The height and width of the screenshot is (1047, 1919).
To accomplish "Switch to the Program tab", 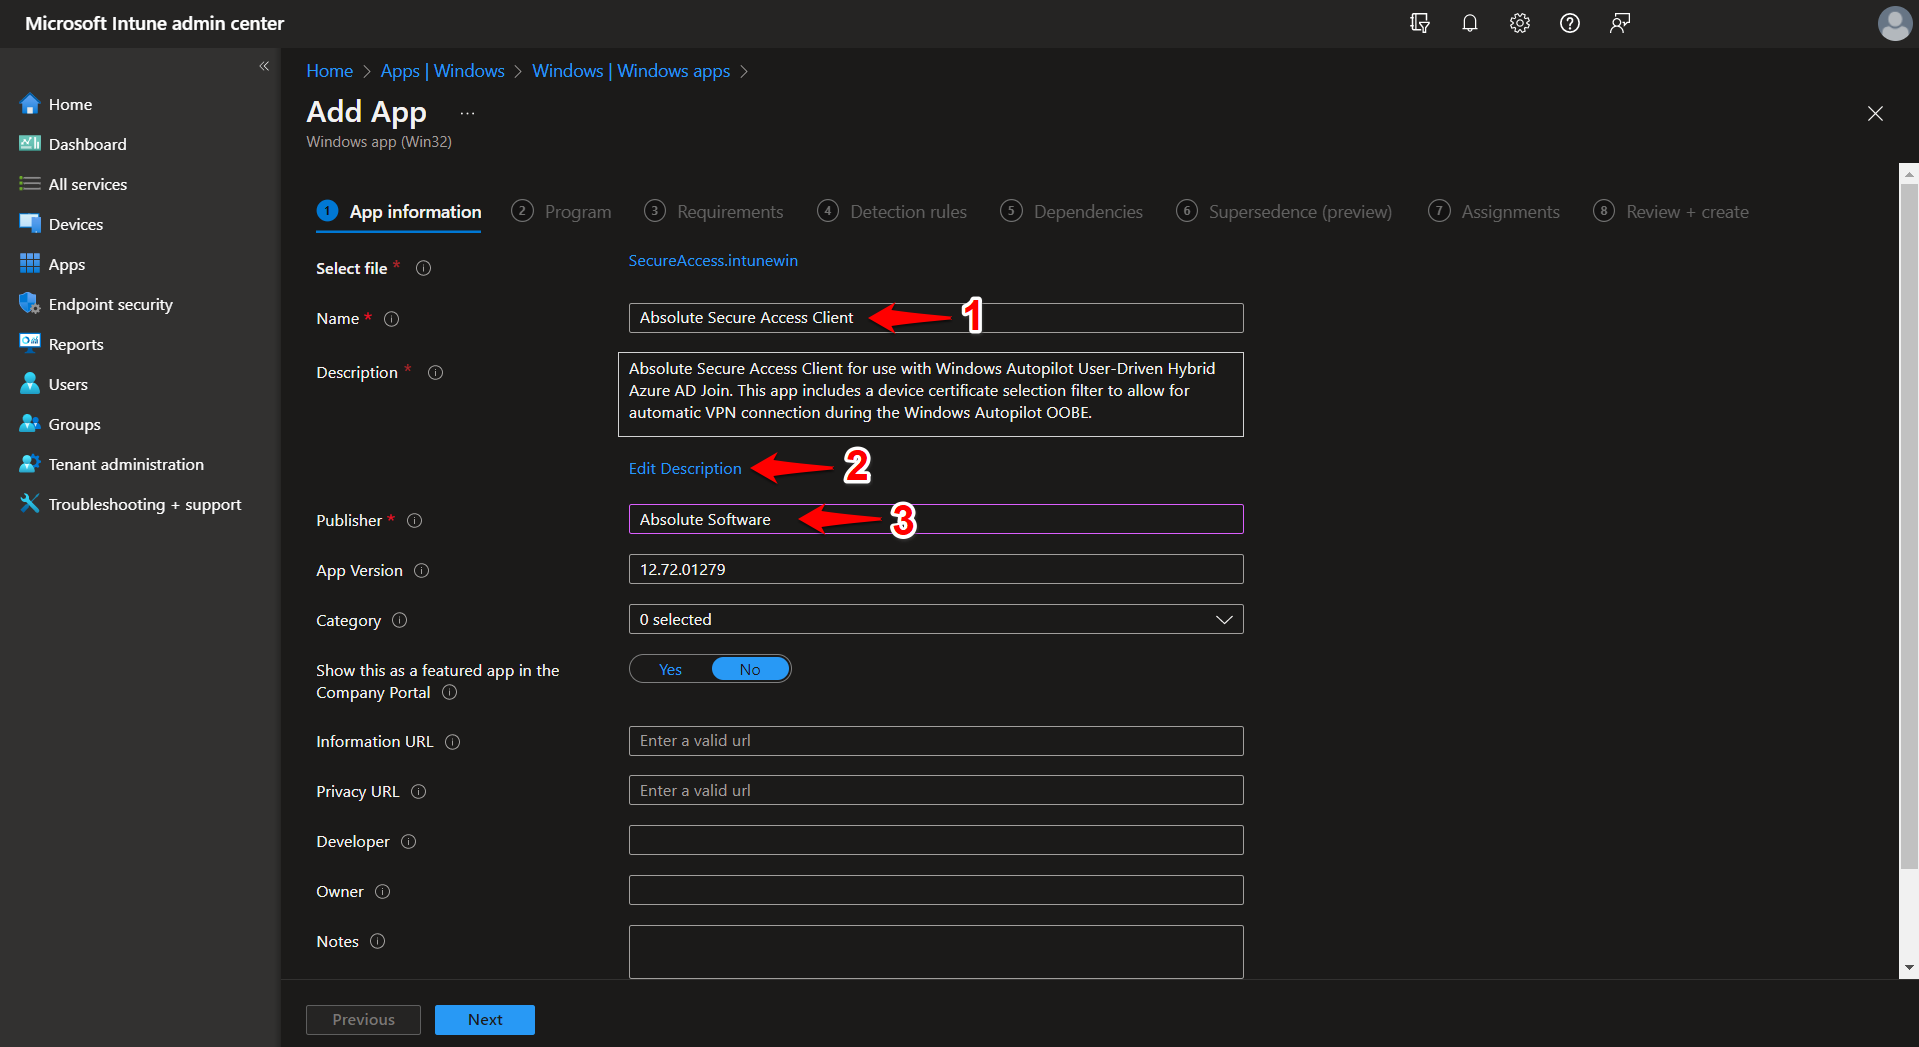I will point(577,211).
